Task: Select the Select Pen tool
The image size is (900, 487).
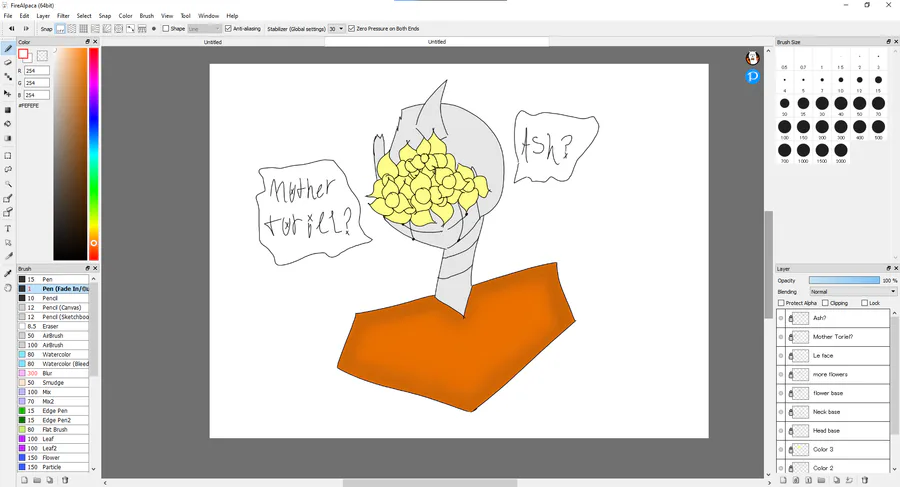Action: [x=8, y=199]
